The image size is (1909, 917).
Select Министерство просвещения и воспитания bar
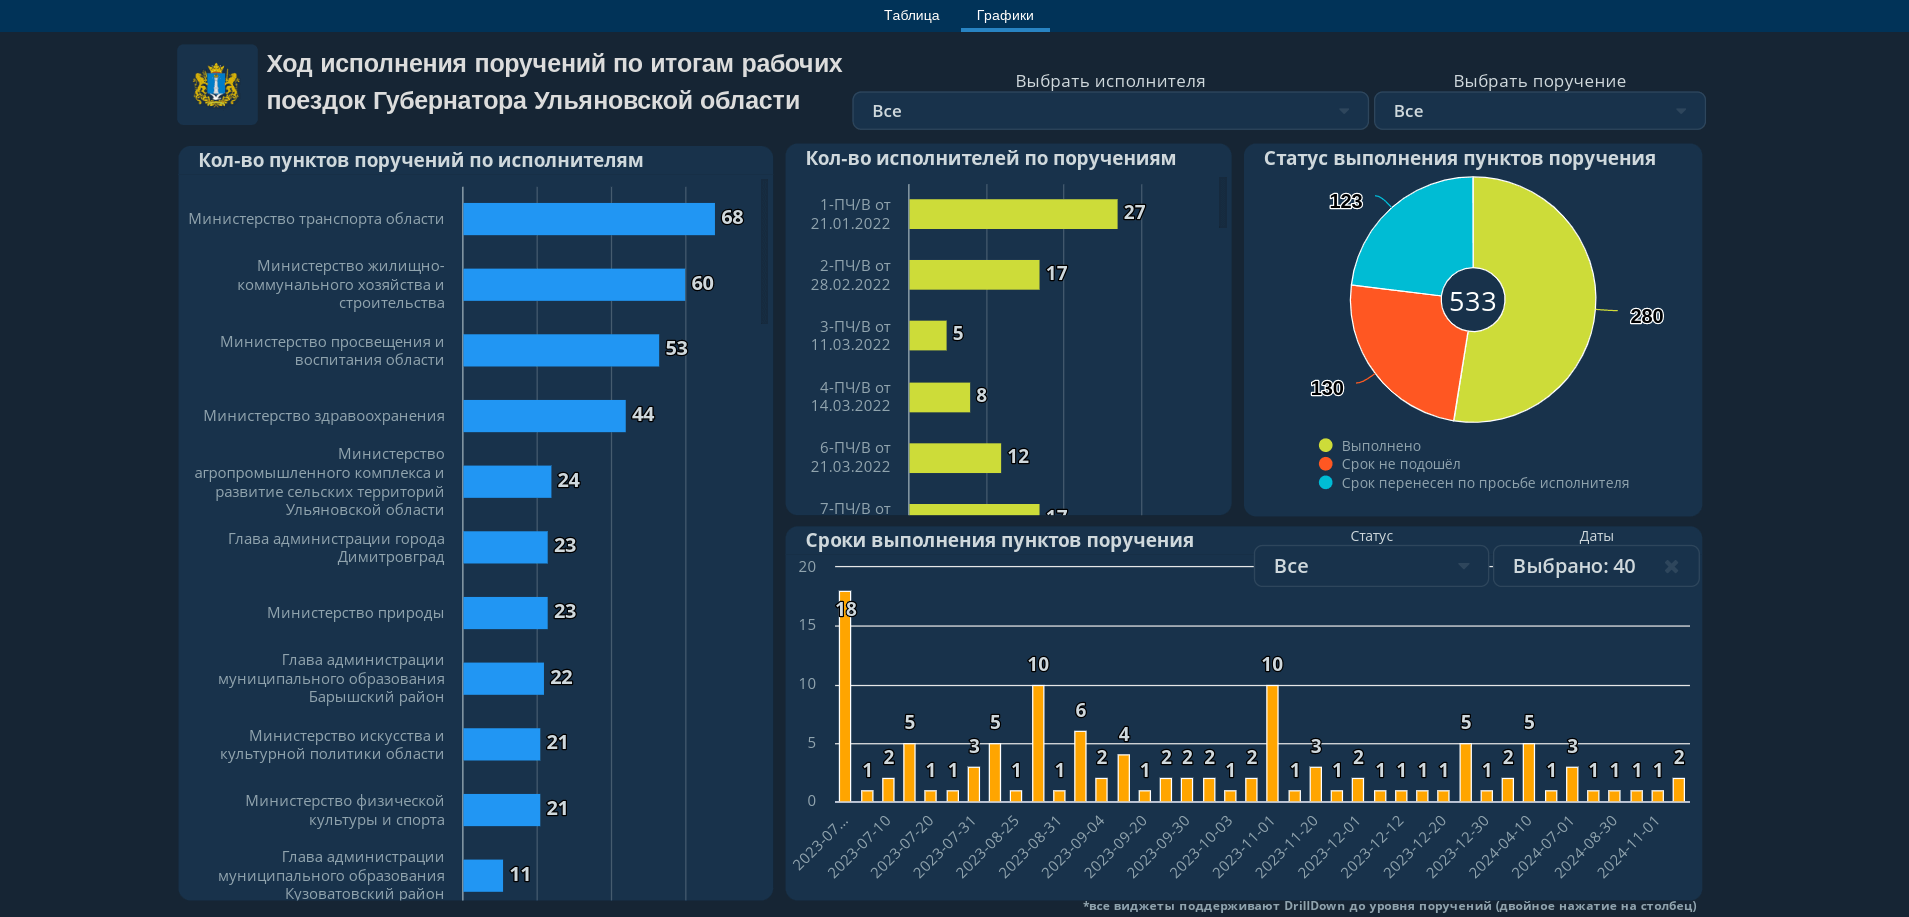pyautogui.click(x=561, y=350)
